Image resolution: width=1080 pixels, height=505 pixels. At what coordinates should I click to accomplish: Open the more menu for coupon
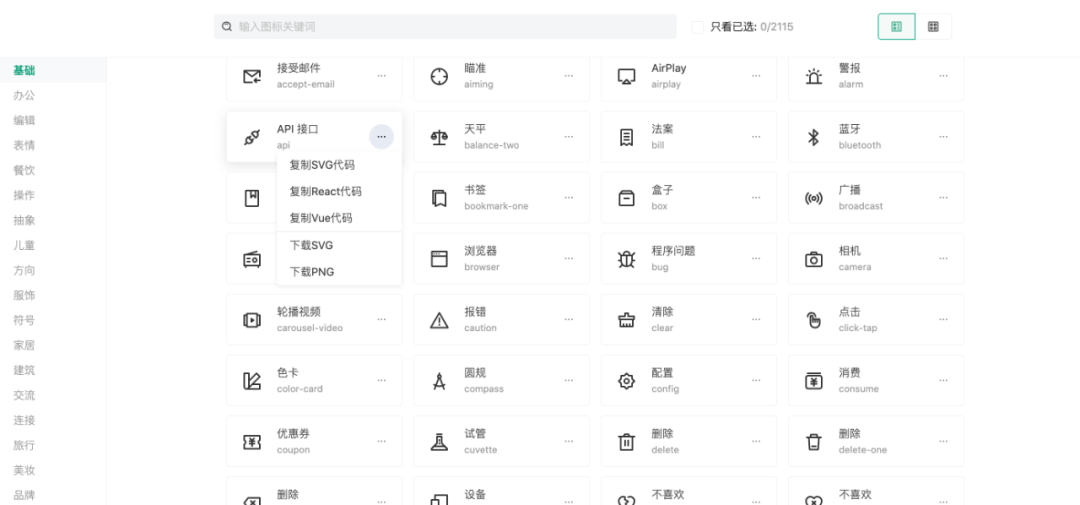point(382,441)
